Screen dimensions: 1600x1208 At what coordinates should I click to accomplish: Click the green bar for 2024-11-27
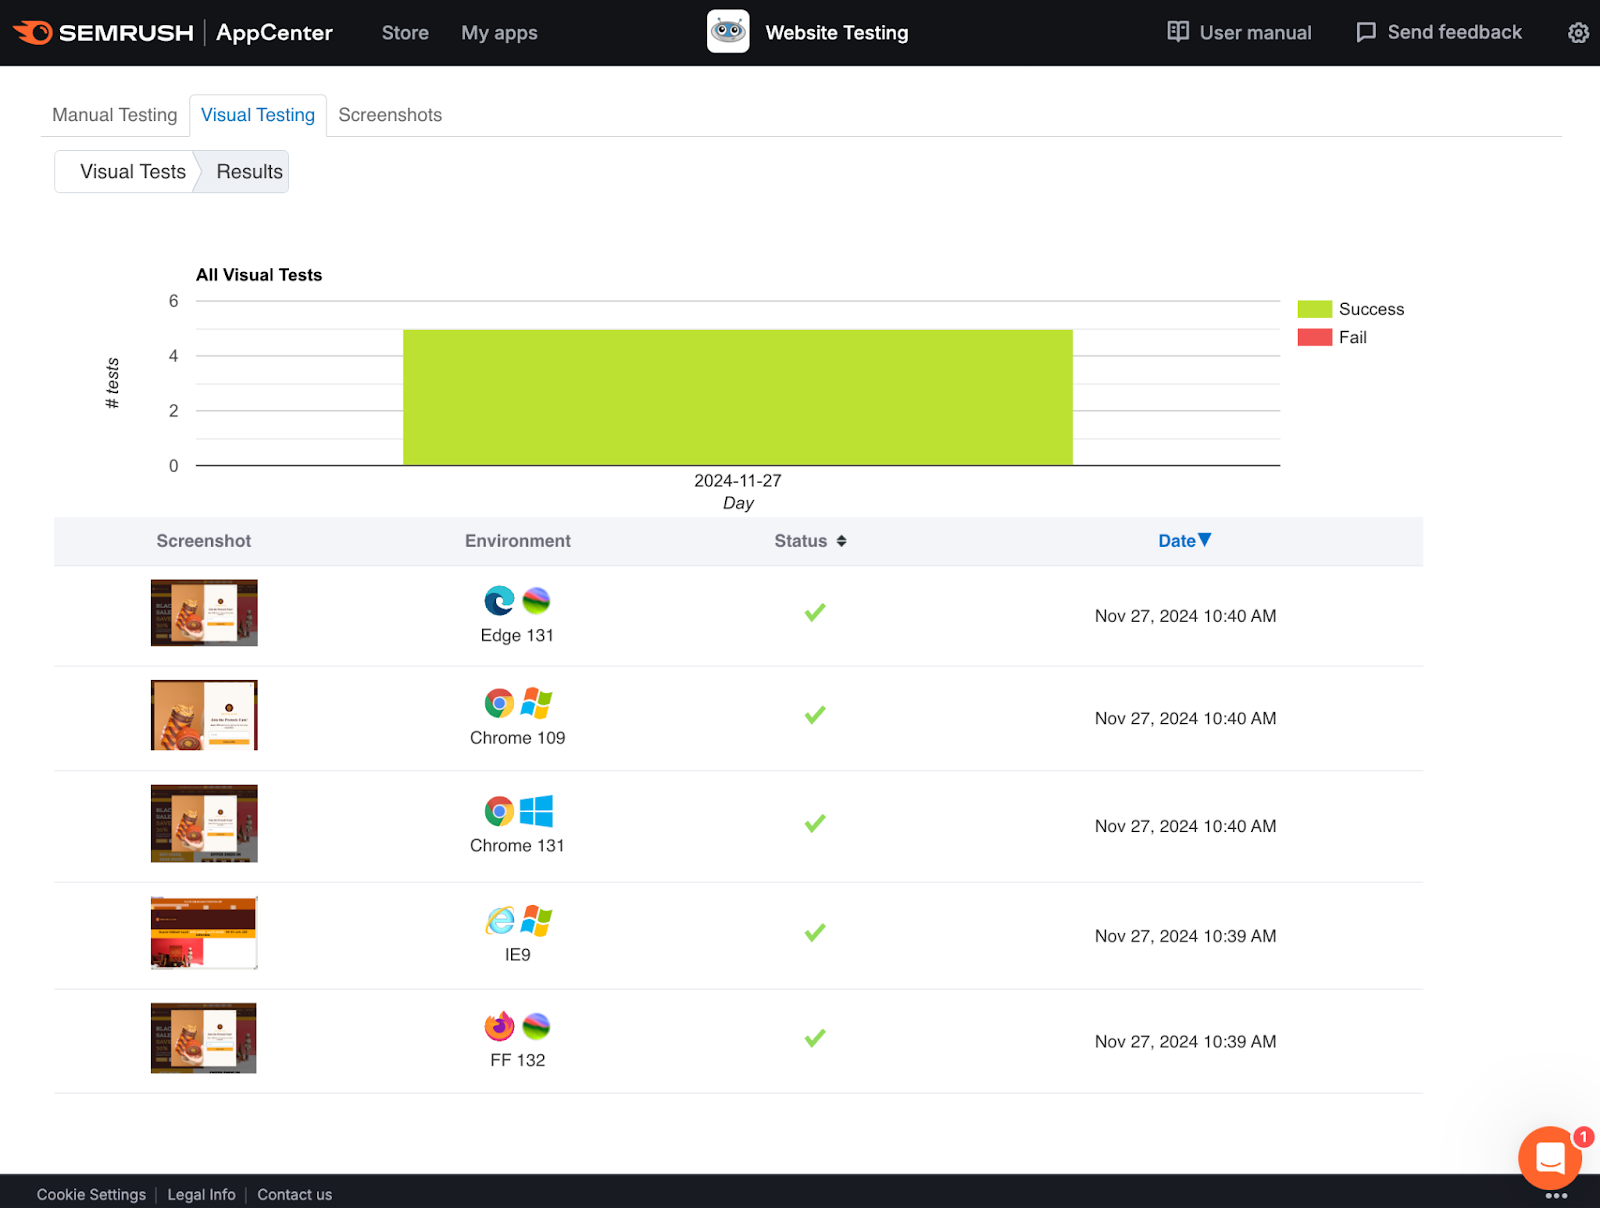click(738, 397)
